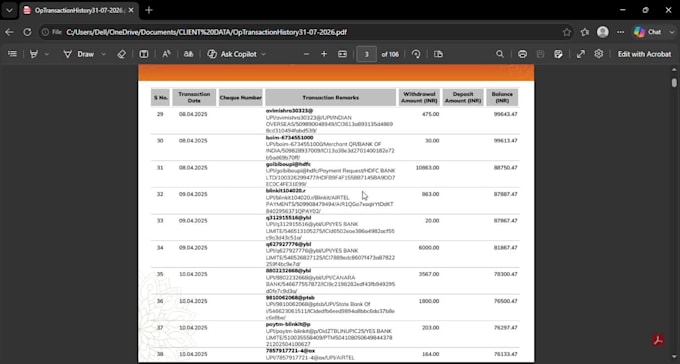Viewport: 680px width, 364px height.
Task: Open Settings and more menu
Action: [621, 32]
